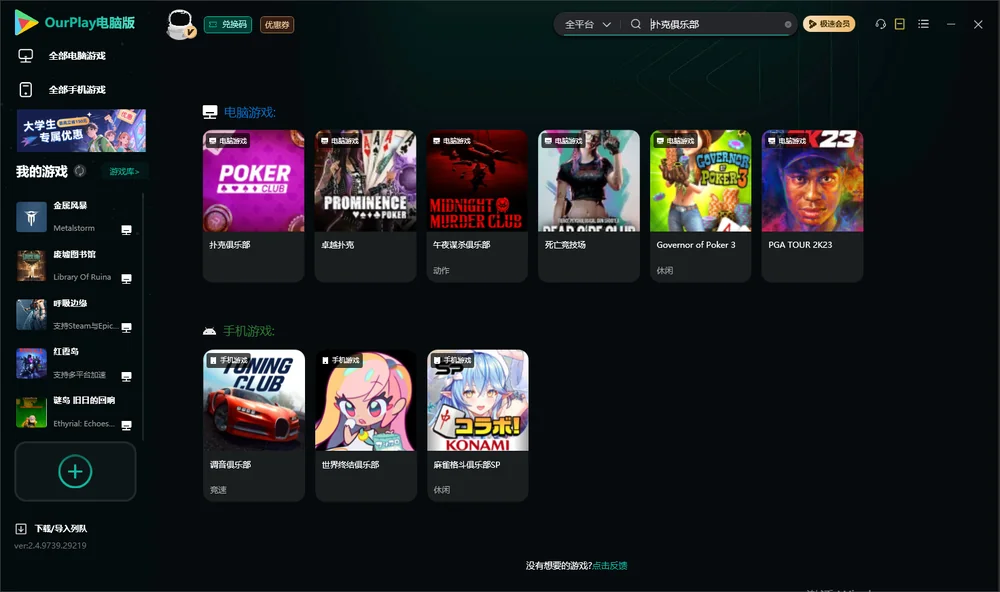Open the main menu list icon
This screenshot has height=592, width=1000.
[923, 24]
